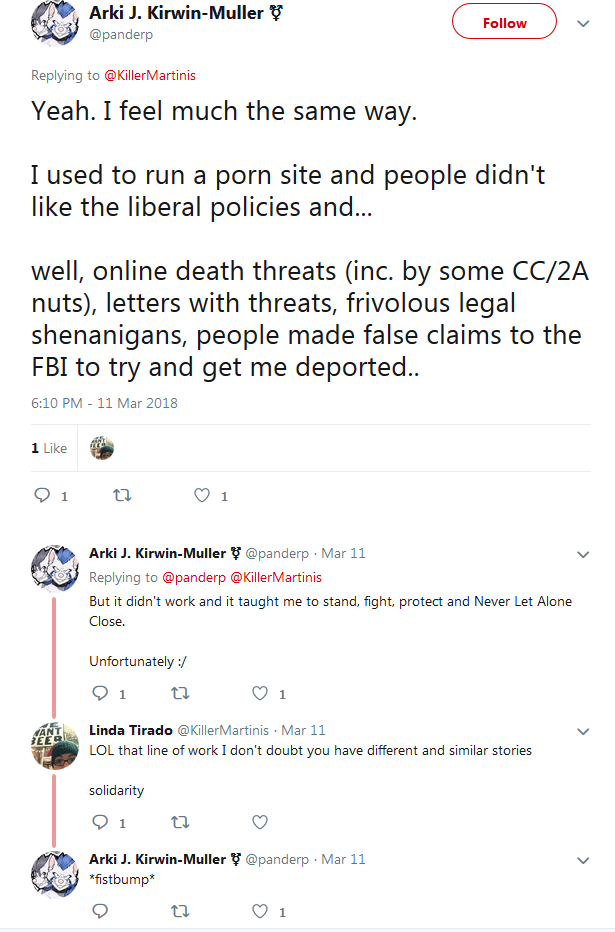
Task: Retweet the main tweet about death threats
Action: click(122, 495)
